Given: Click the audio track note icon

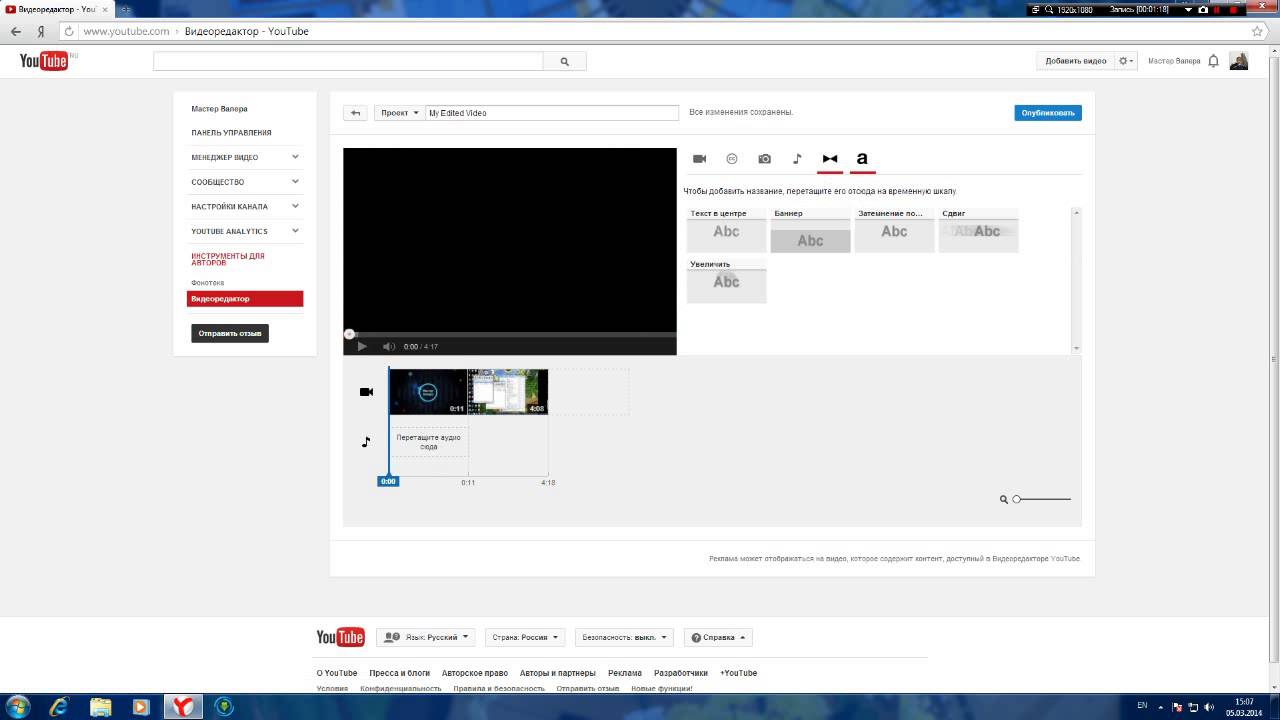Looking at the screenshot, I should [x=366, y=442].
